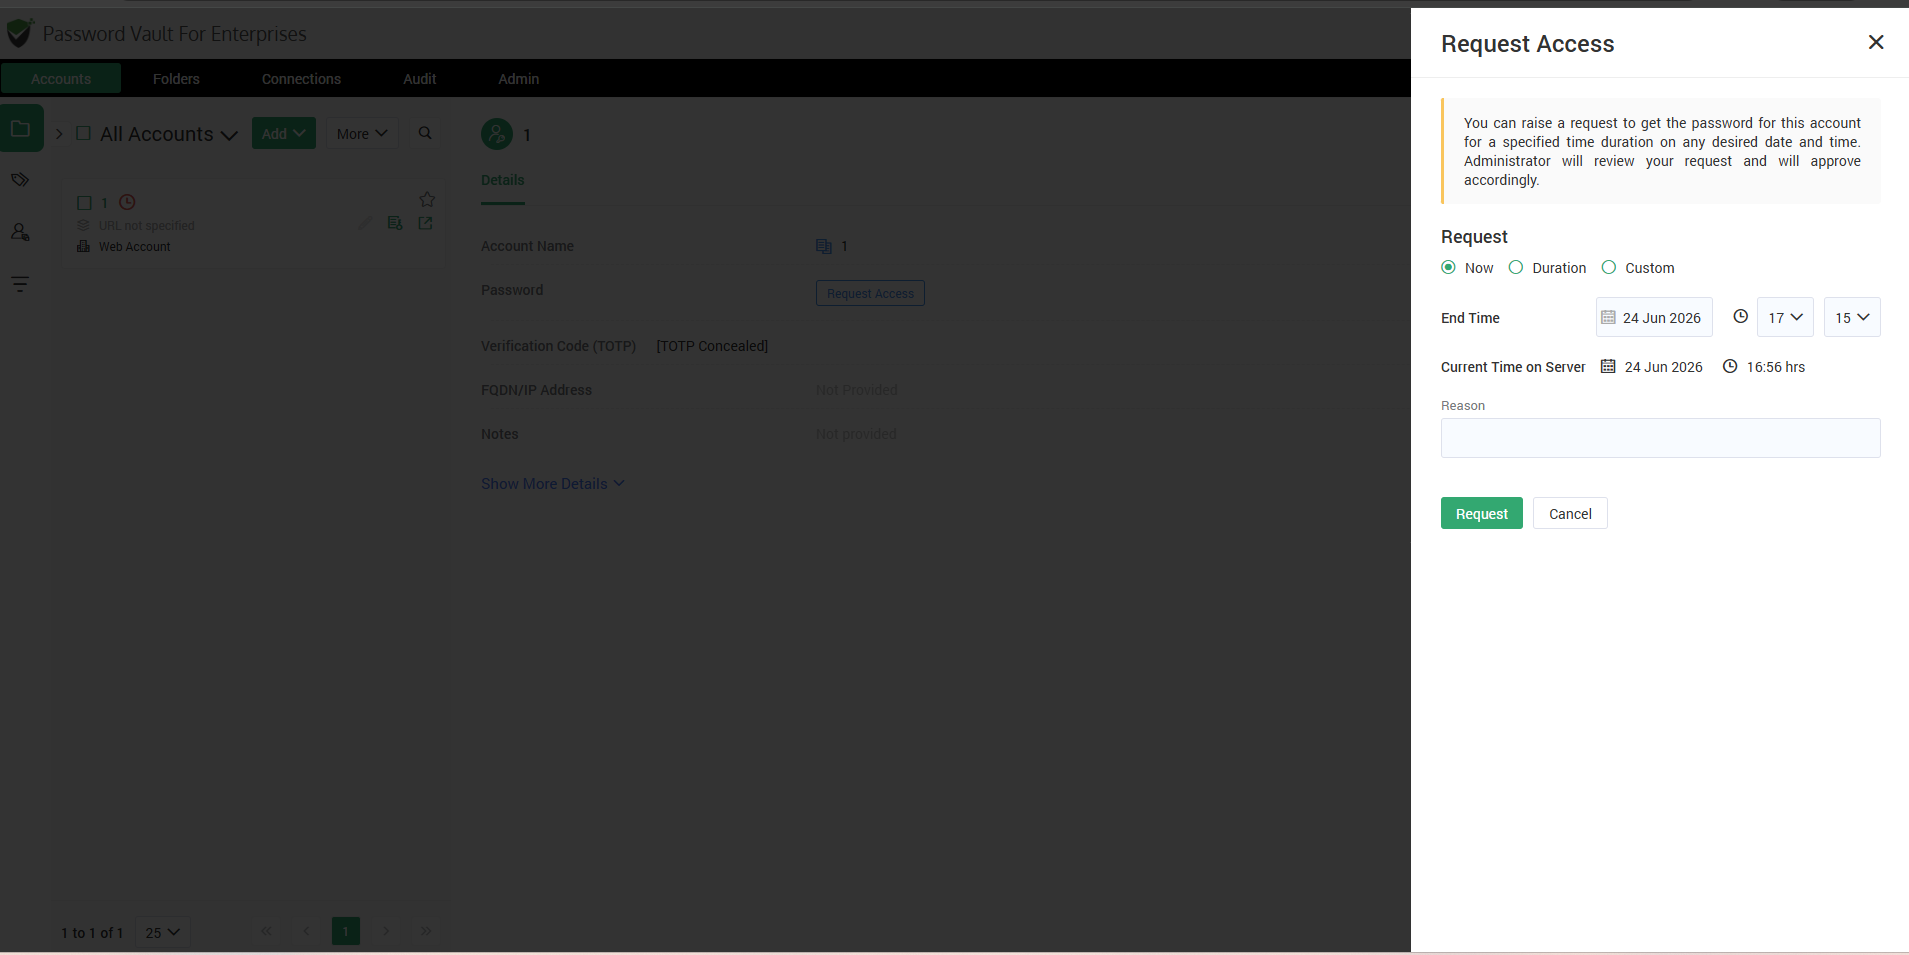This screenshot has width=1909, height=955.
Task: Click the '1 to 1 of 1' count
Action: click(x=92, y=933)
